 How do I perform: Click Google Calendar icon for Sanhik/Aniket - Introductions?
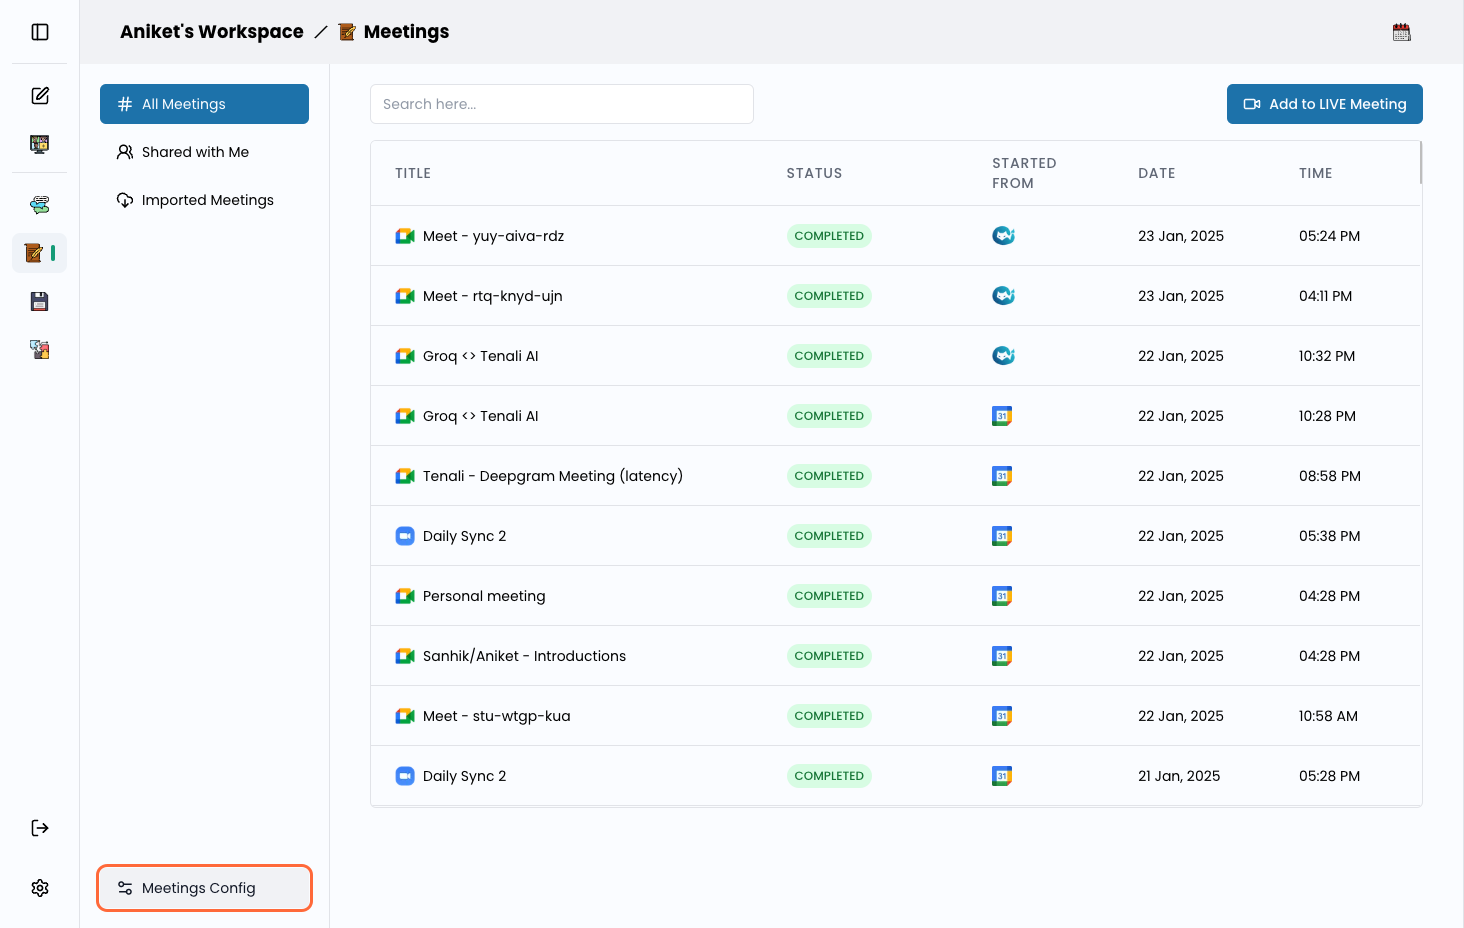(1002, 656)
